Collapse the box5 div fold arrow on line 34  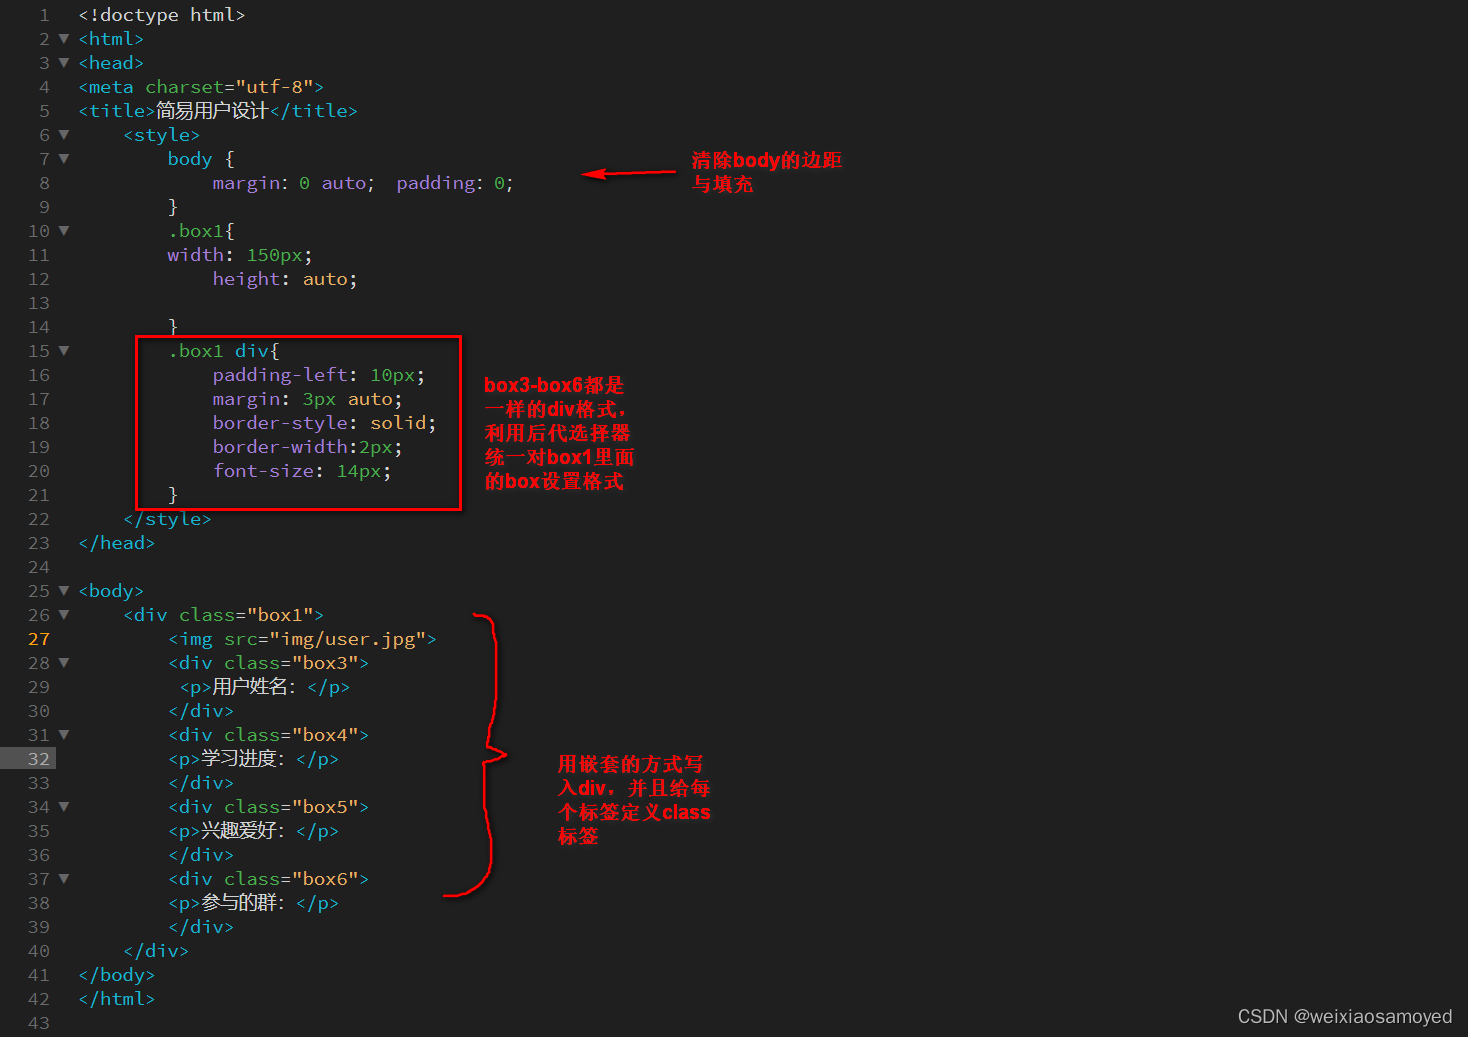tap(64, 807)
